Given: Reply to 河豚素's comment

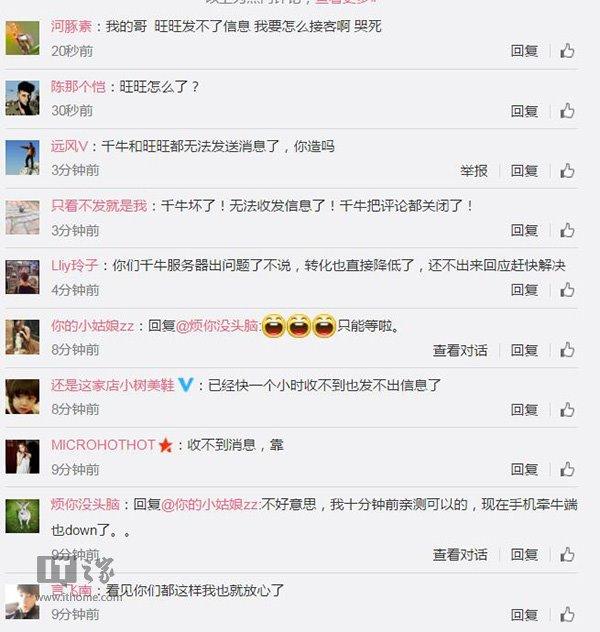Looking at the screenshot, I should tap(524, 51).
